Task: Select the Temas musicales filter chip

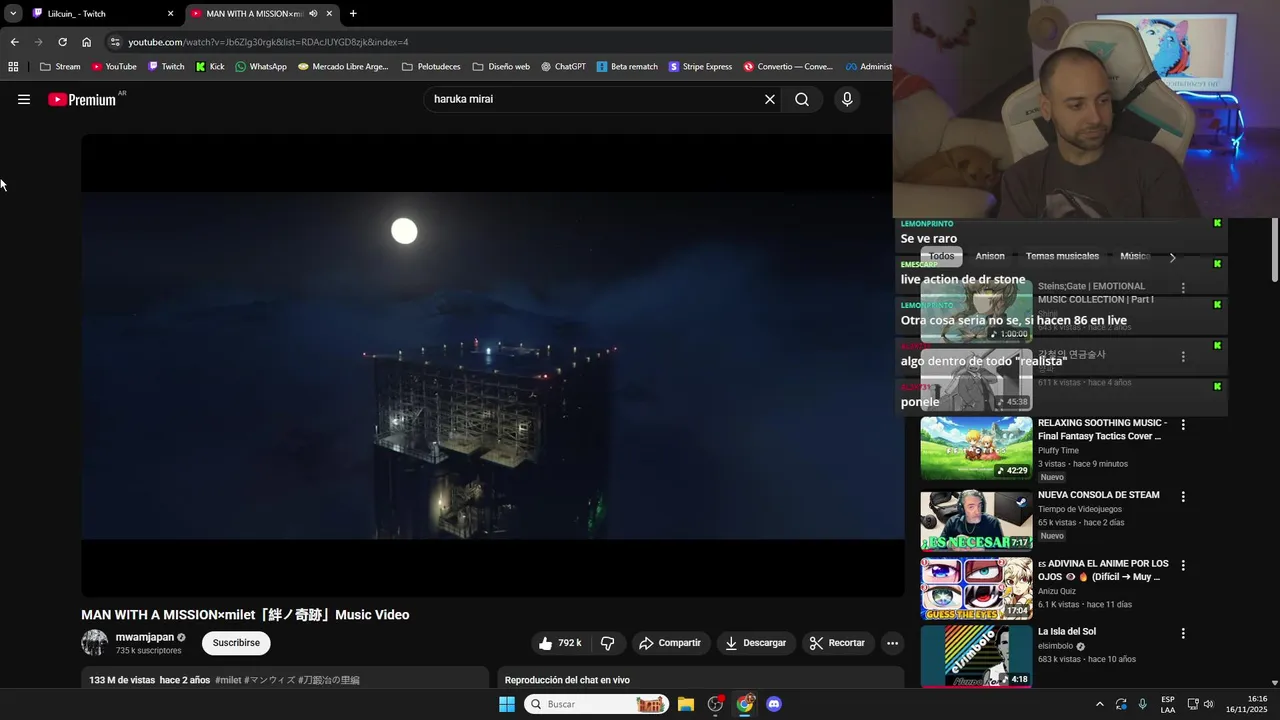Action: coord(1062,256)
